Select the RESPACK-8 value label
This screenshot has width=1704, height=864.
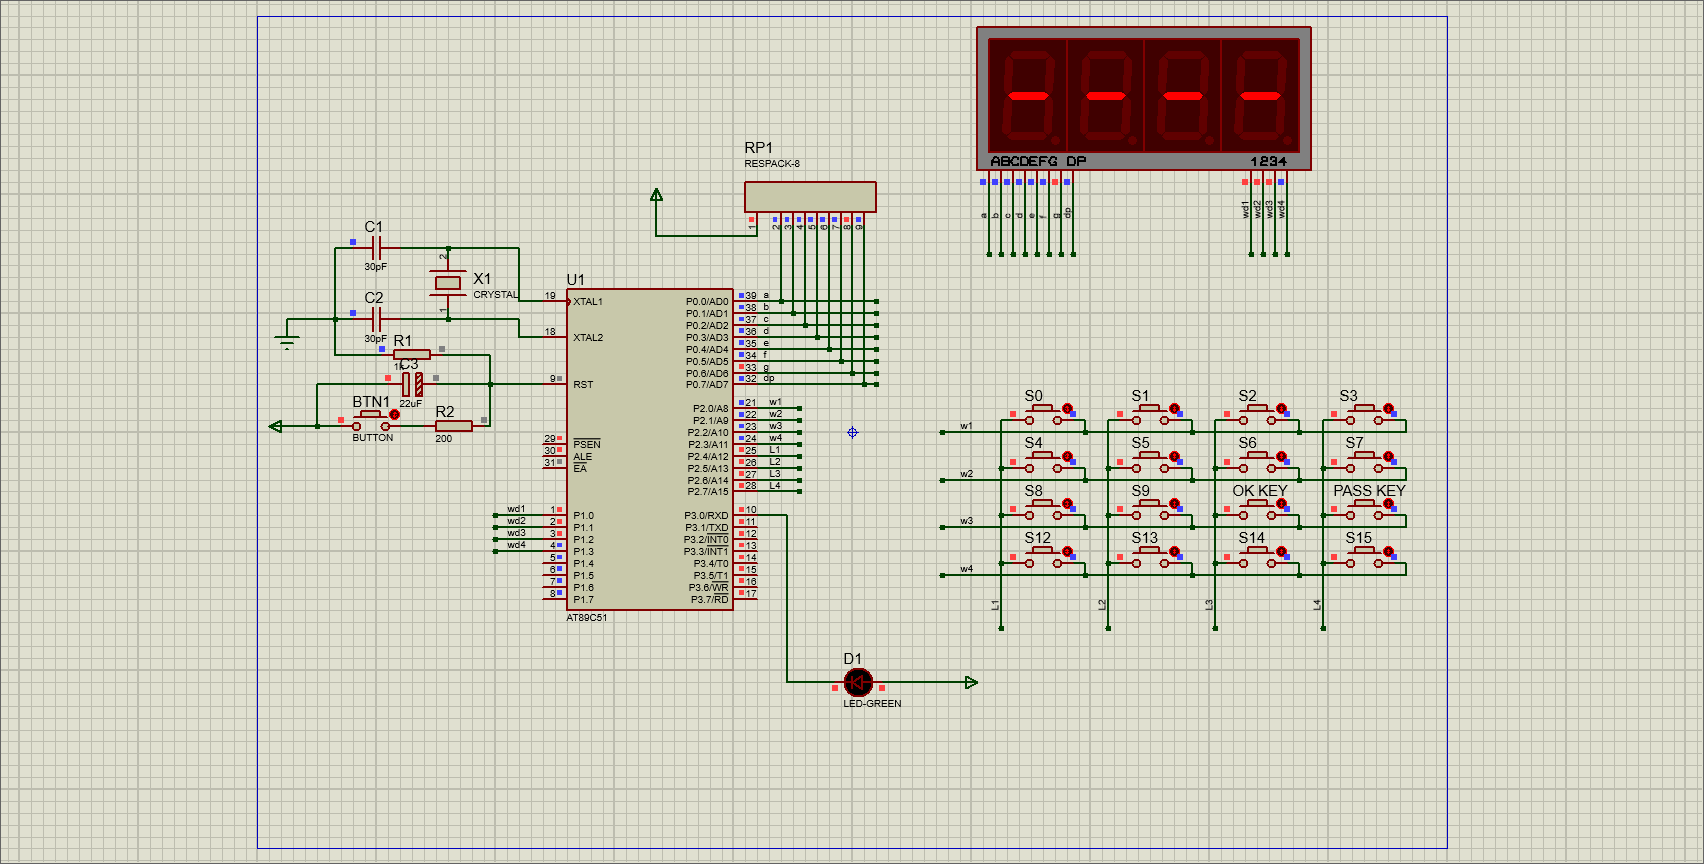point(772,164)
